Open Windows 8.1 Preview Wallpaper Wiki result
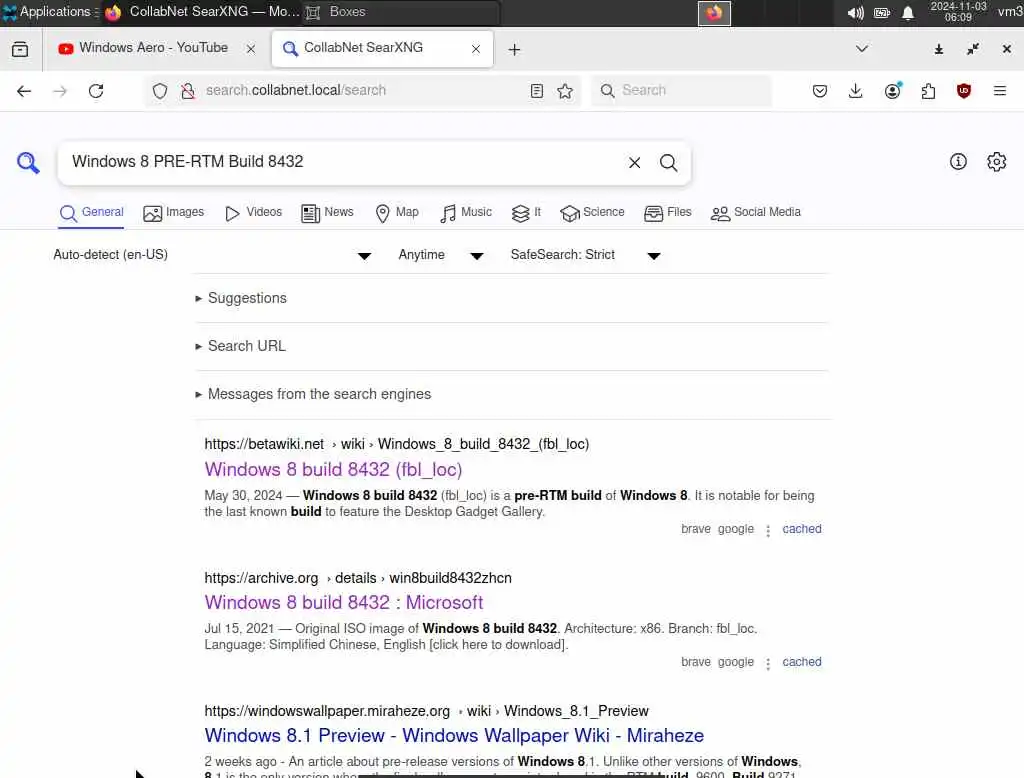Screen dimensions: 1024x778 tap(454, 736)
